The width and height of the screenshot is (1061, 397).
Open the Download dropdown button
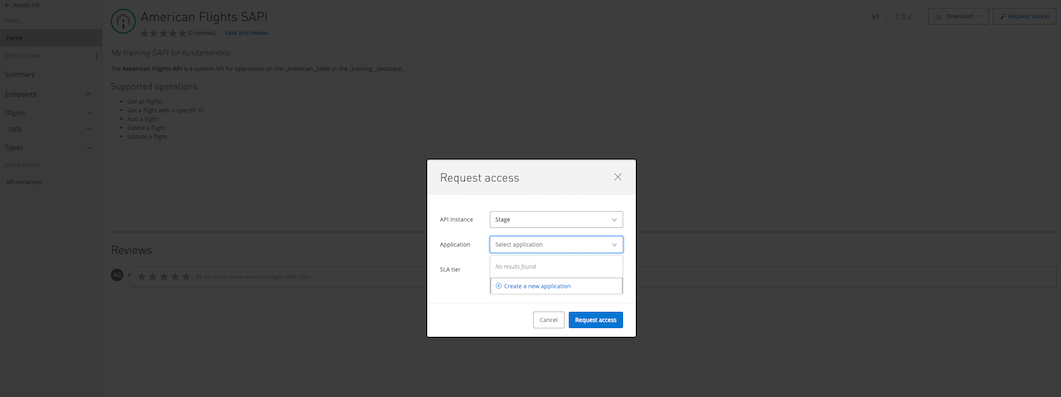(x=958, y=16)
